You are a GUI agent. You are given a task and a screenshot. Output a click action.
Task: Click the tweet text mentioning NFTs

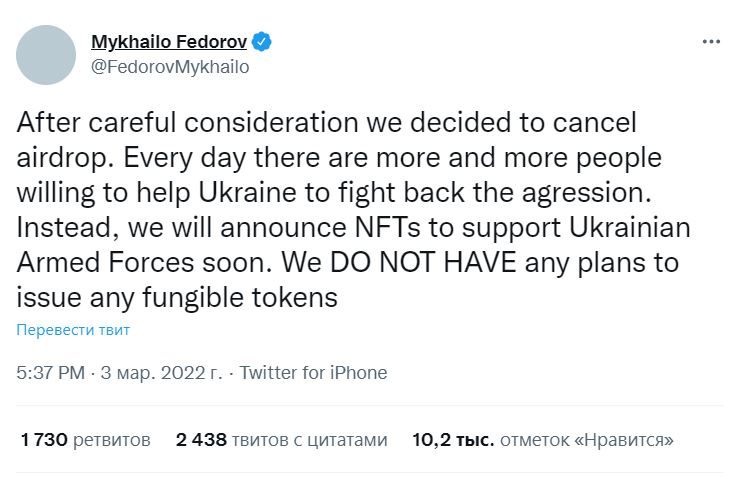353,228
